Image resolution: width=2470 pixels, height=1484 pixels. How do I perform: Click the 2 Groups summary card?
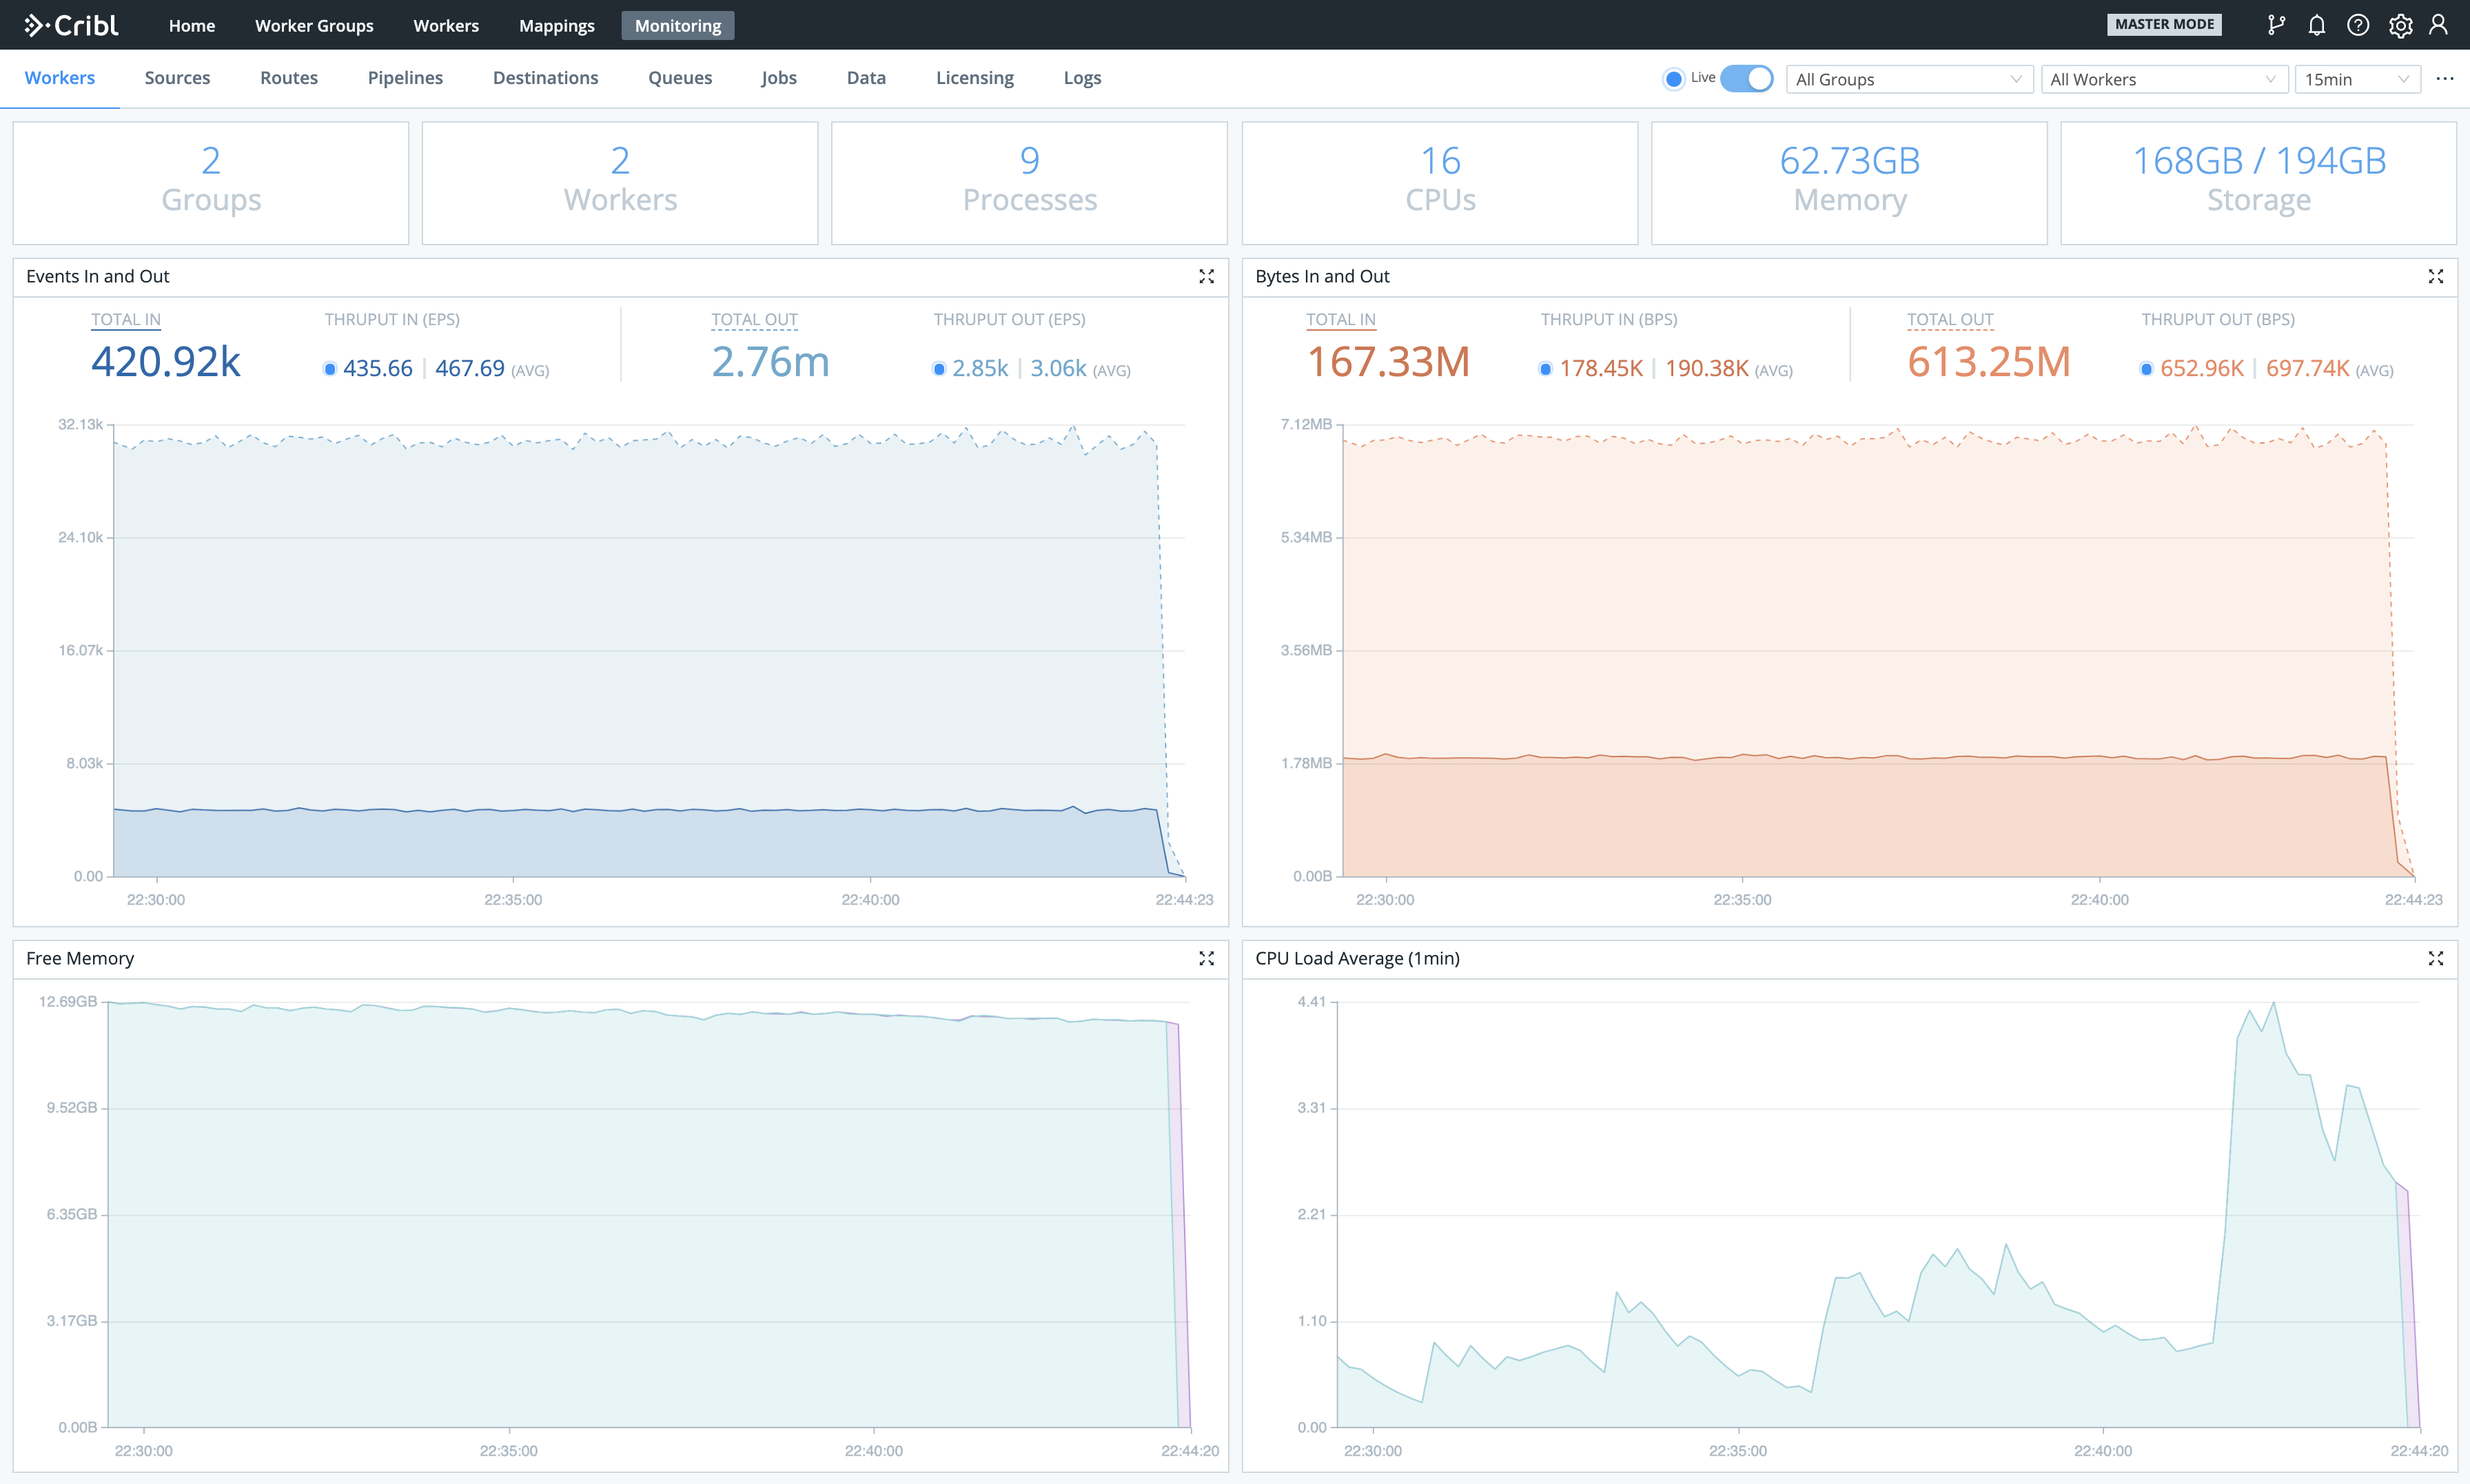pyautogui.click(x=211, y=183)
